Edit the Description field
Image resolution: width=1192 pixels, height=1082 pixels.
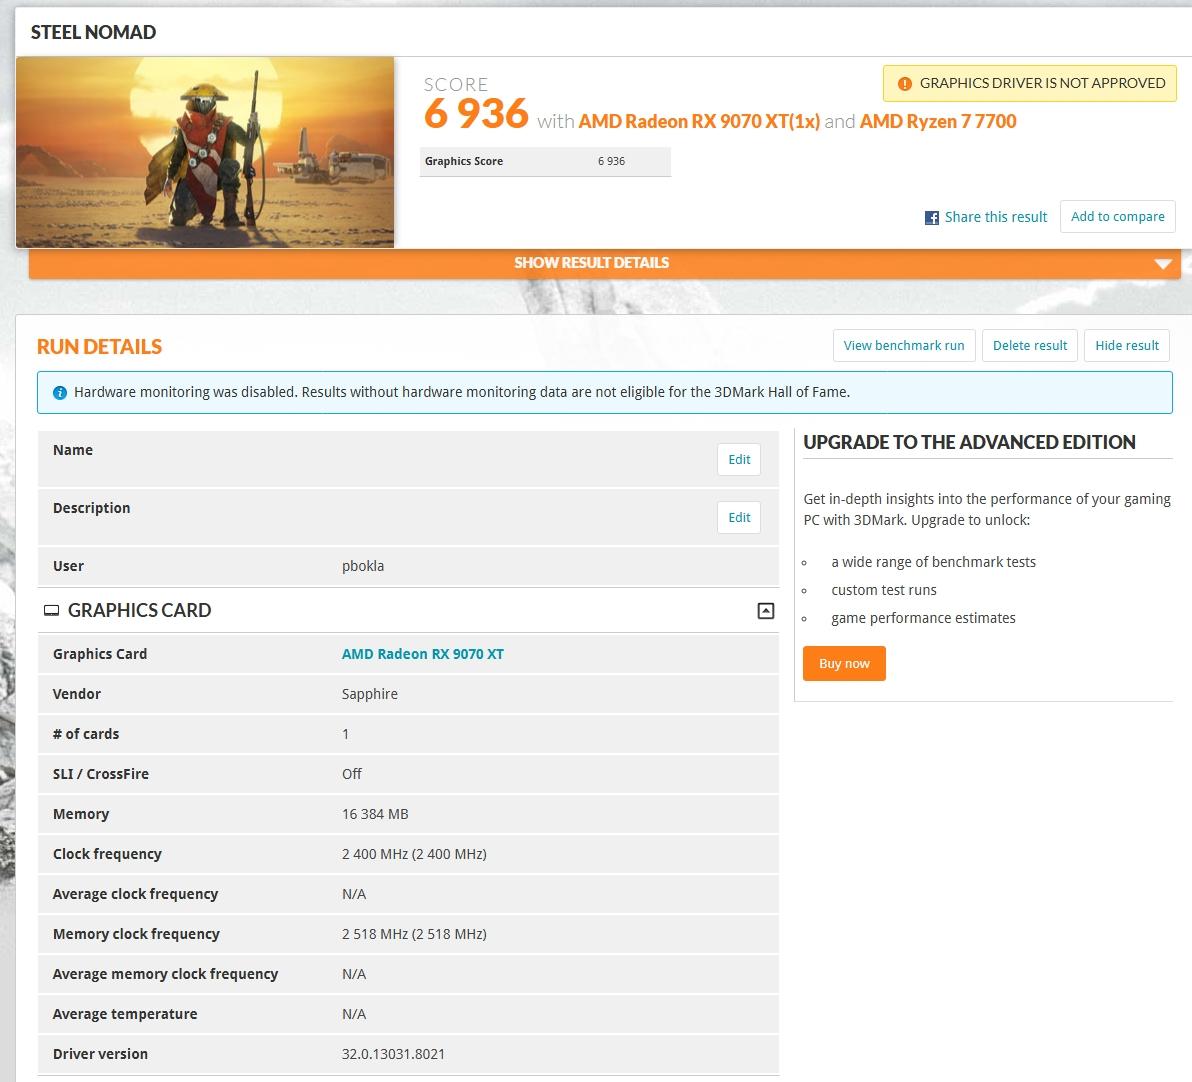coord(739,518)
